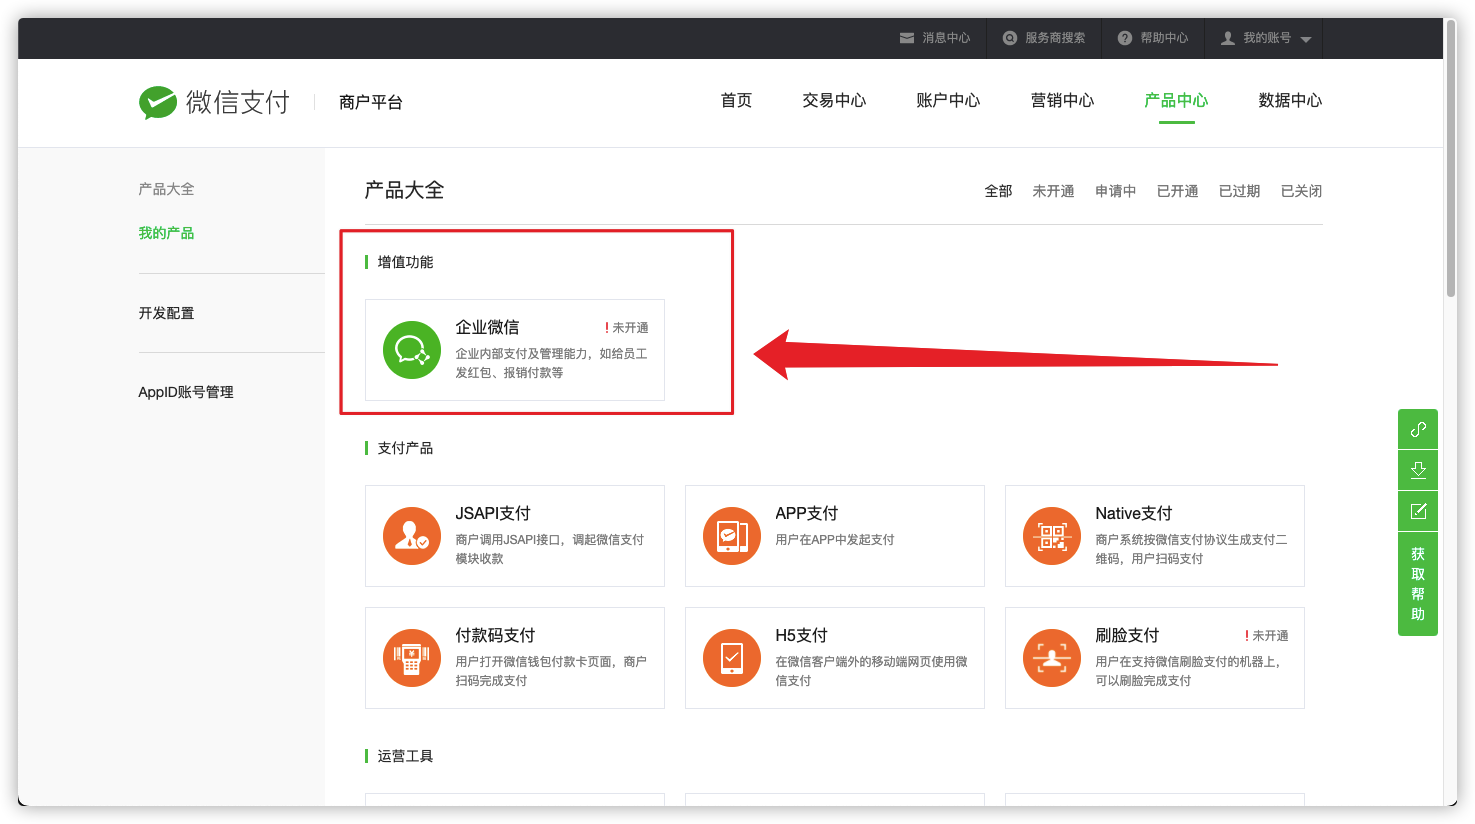Click 获取帮助 green button

(x=1418, y=584)
